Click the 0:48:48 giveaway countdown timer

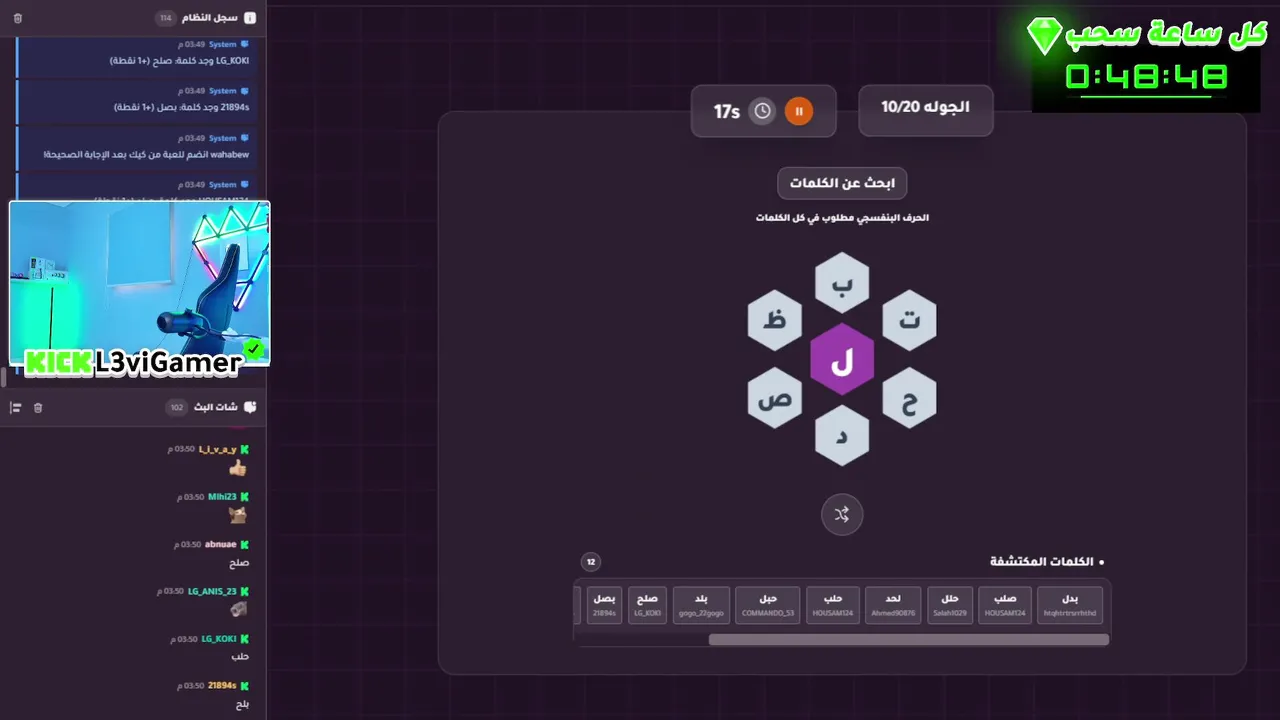(x=1147, y=76)
